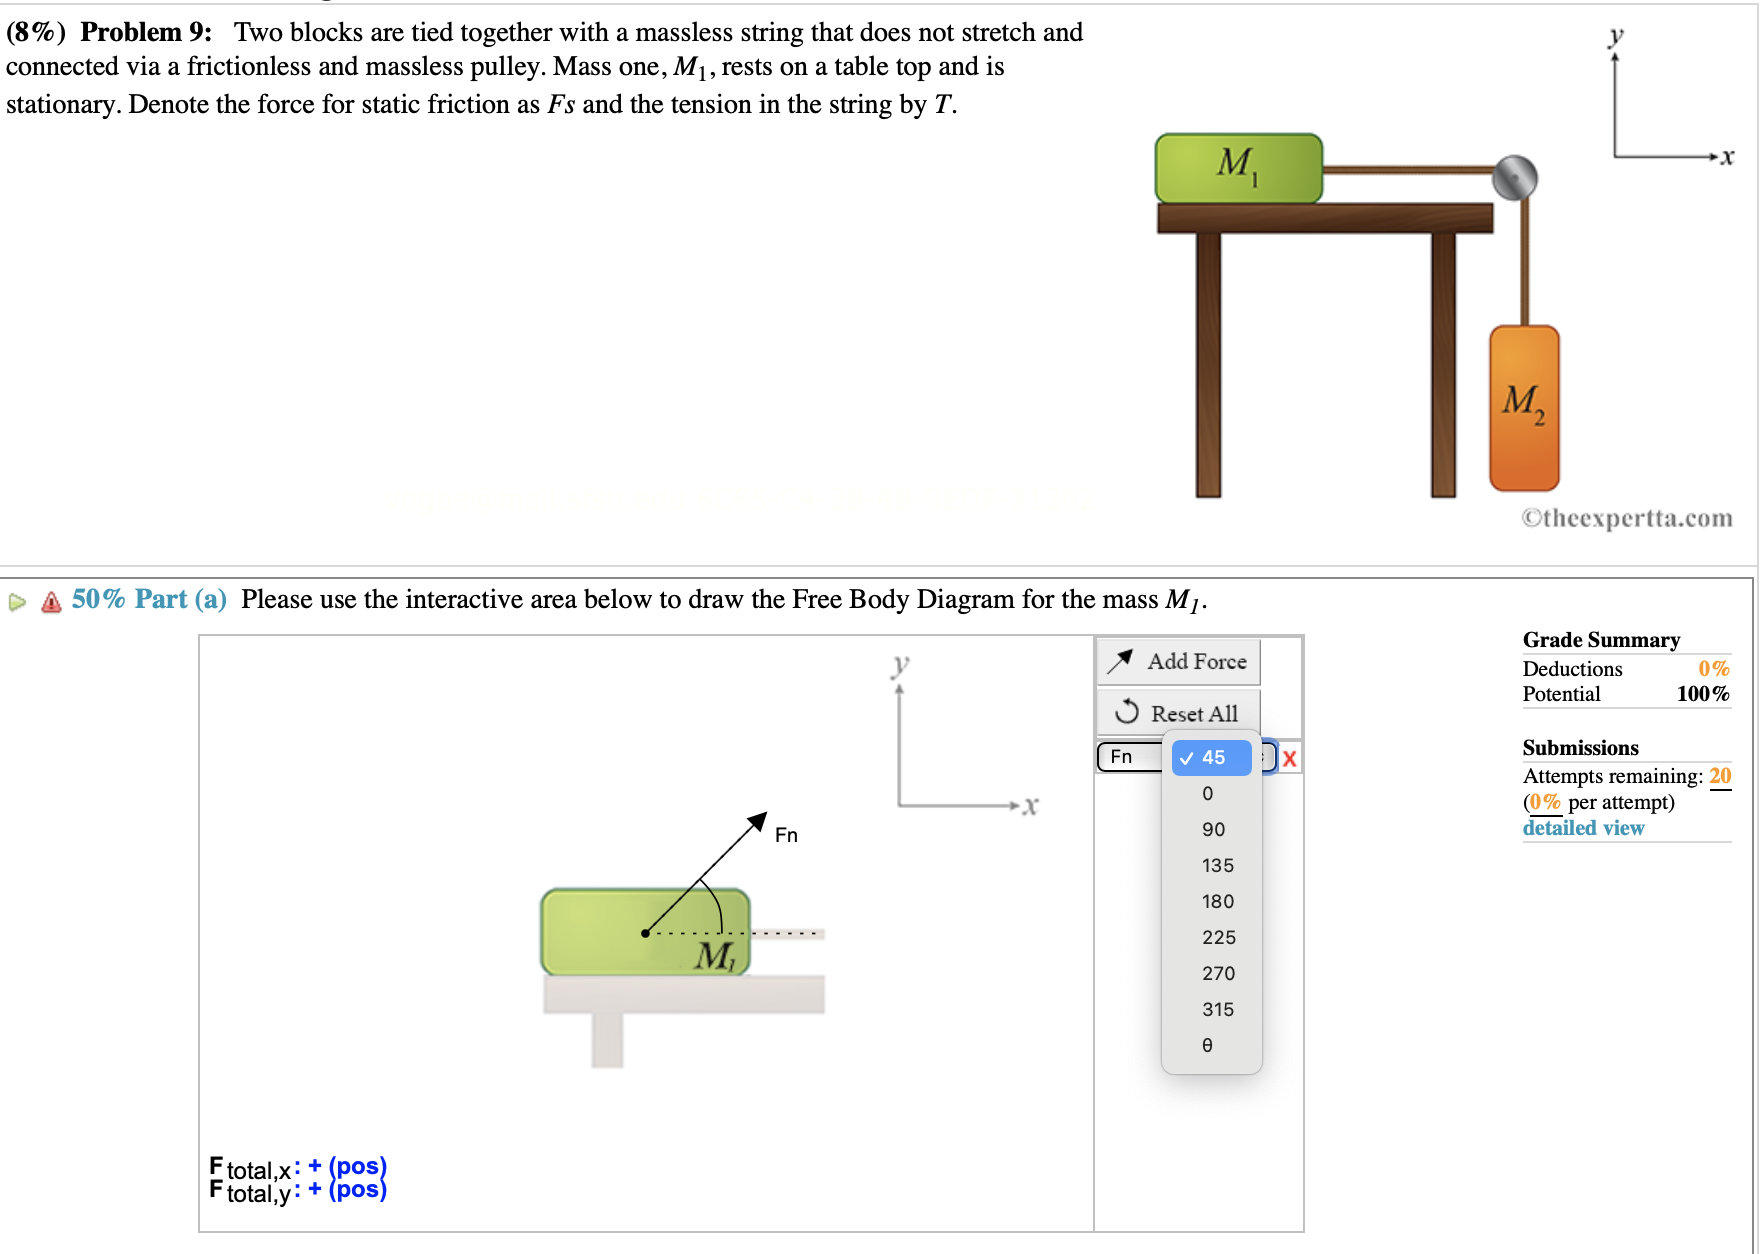The width and height of the screenshot is (1760, 1254).
Task: Click the Fn arrow head in diagram
Action: [758, 821]
